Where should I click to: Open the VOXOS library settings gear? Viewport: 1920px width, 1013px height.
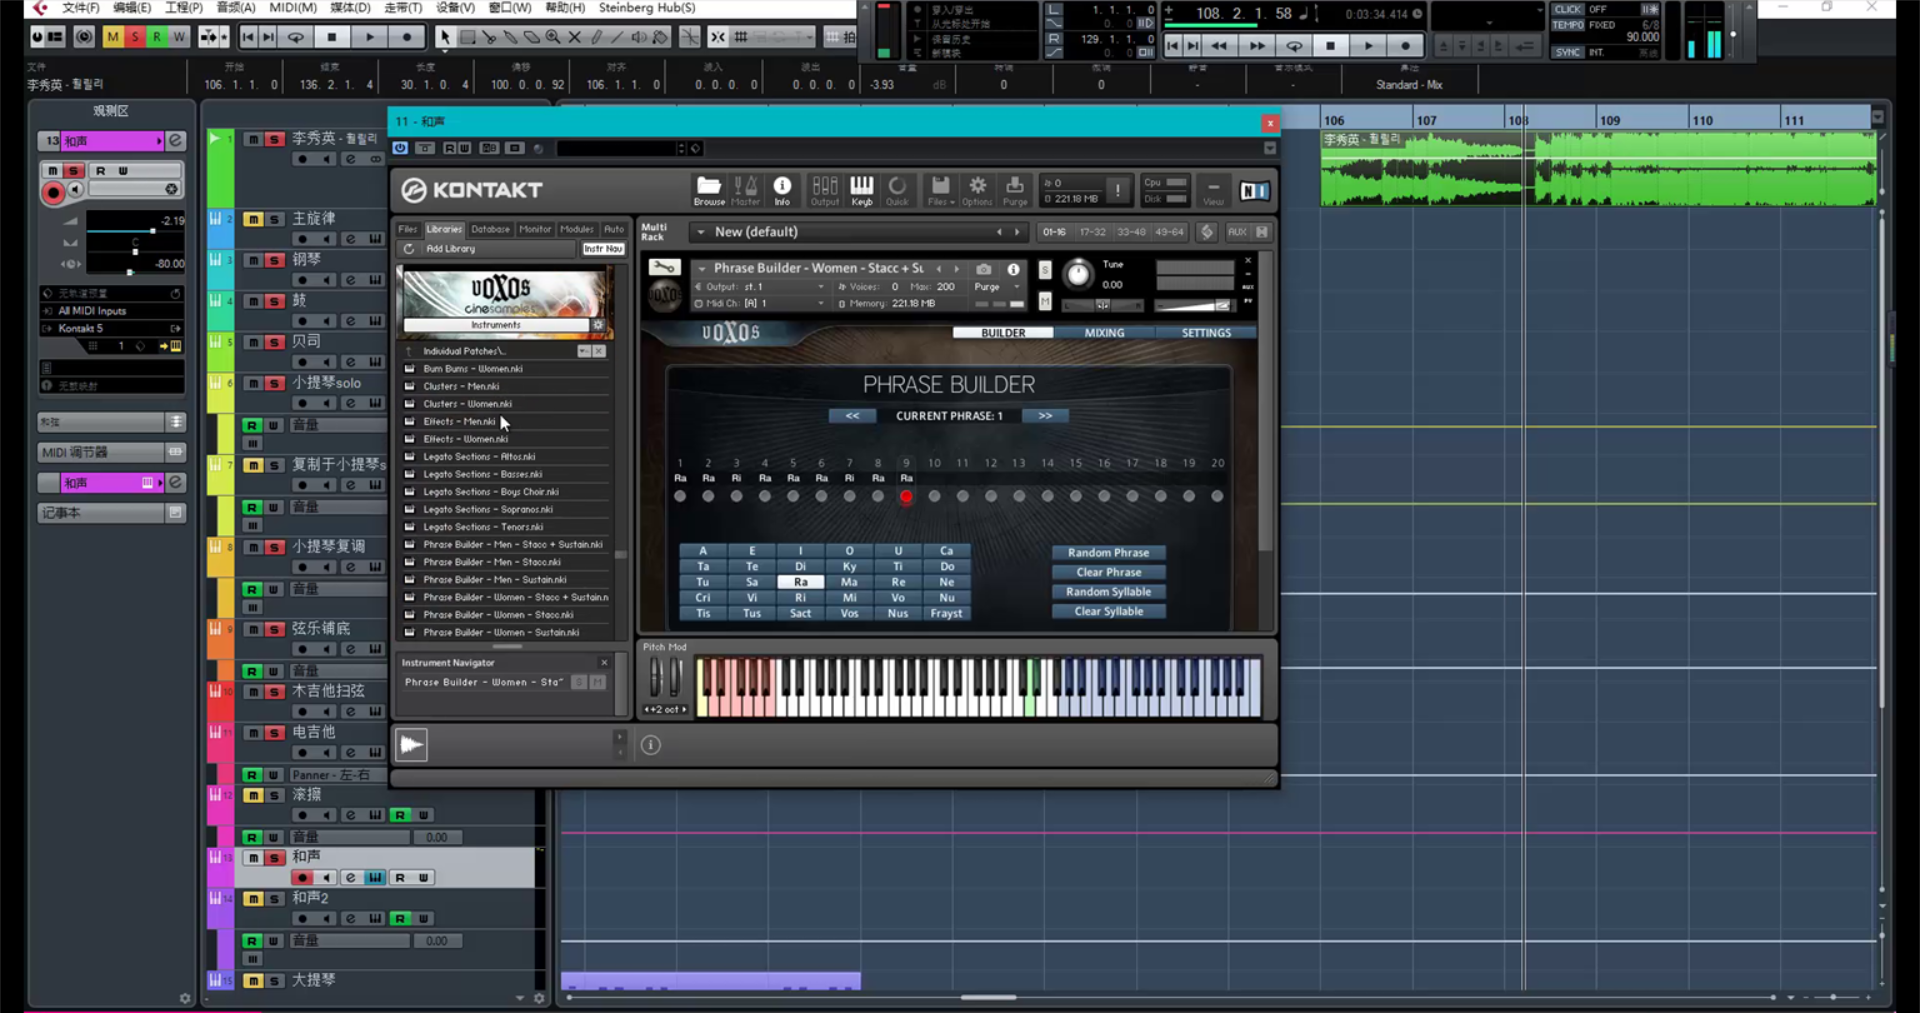coord(598,325)
